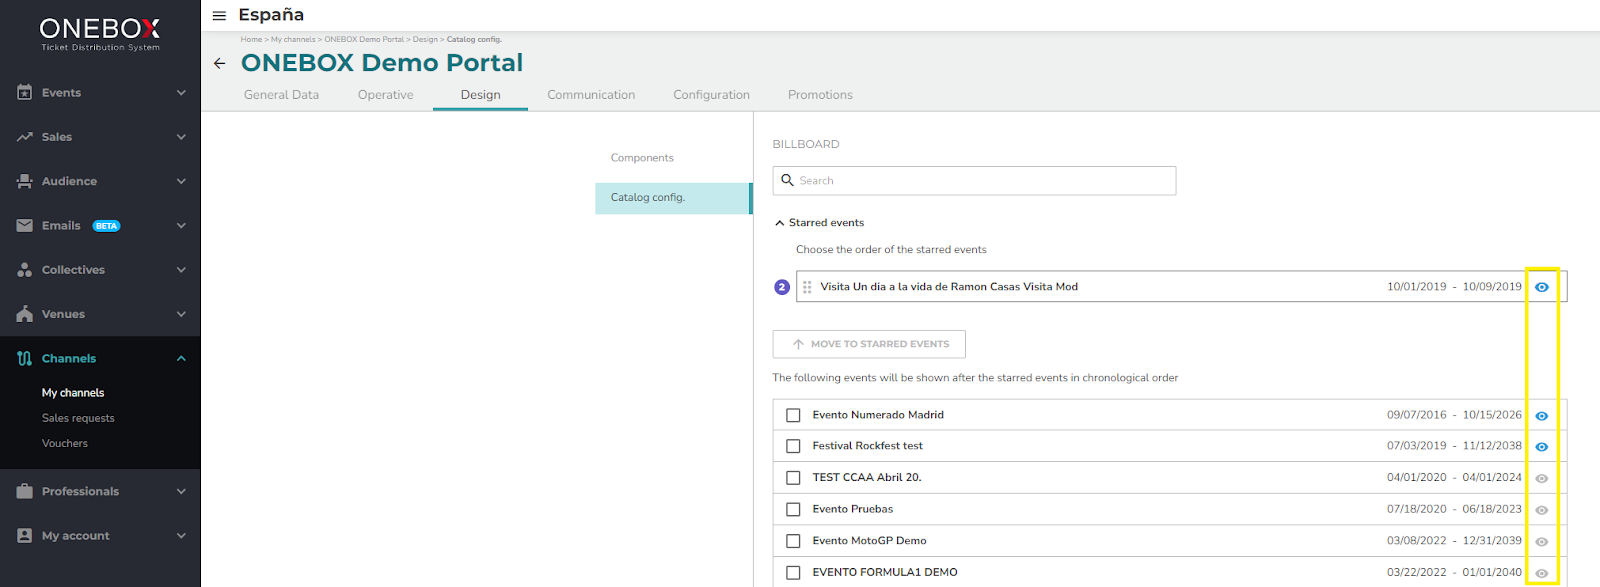Screen dimensions: 1600x587
Task: Collapse the Channels menu chevron
Action: (x=181, y=358)
